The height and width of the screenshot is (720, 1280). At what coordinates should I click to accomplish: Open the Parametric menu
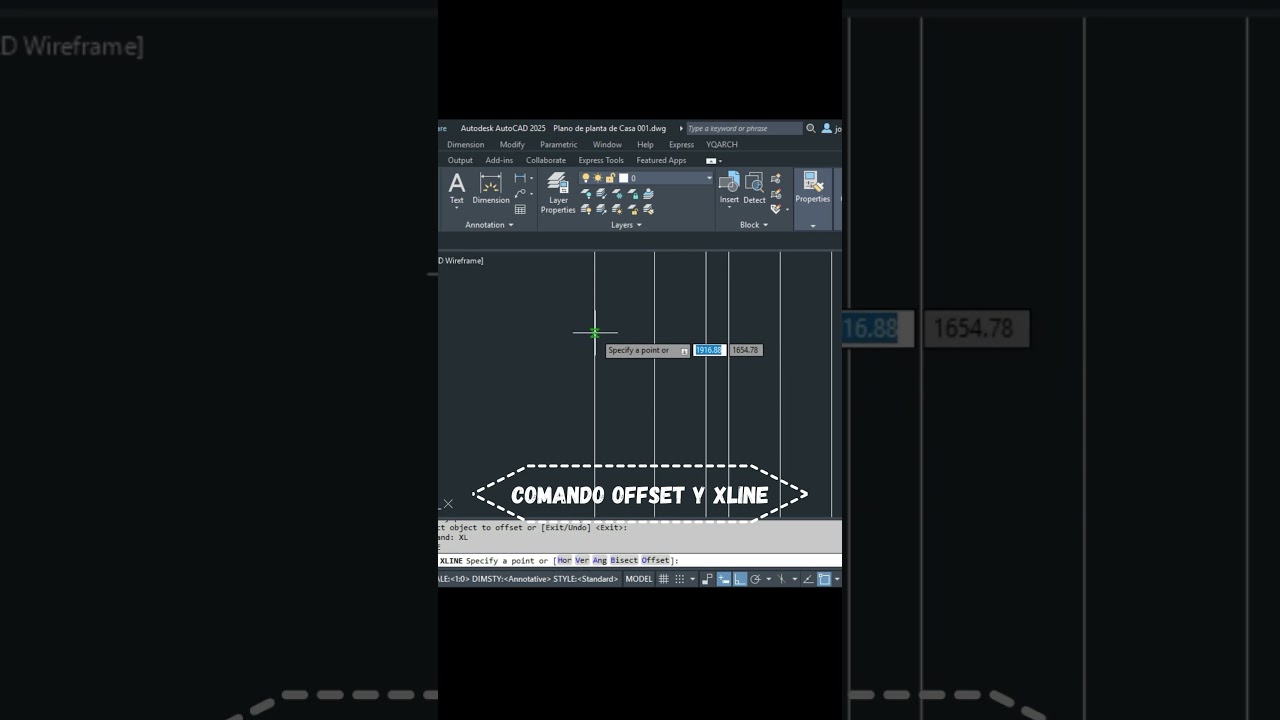click(x=558, y=145)
